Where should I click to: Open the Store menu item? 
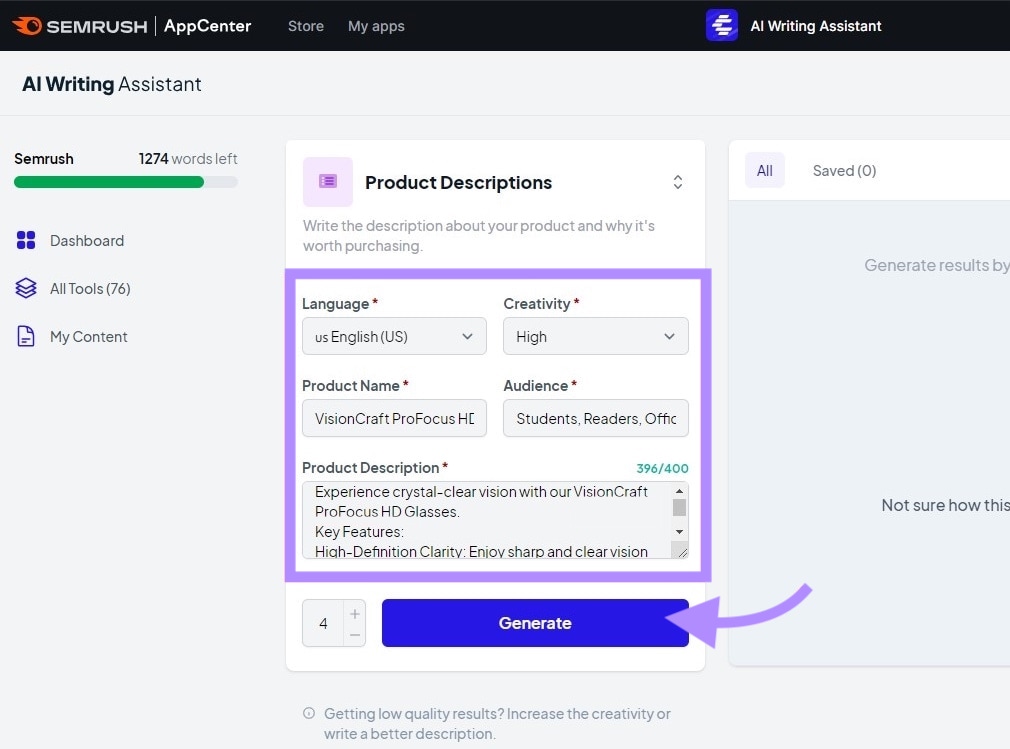305,26
